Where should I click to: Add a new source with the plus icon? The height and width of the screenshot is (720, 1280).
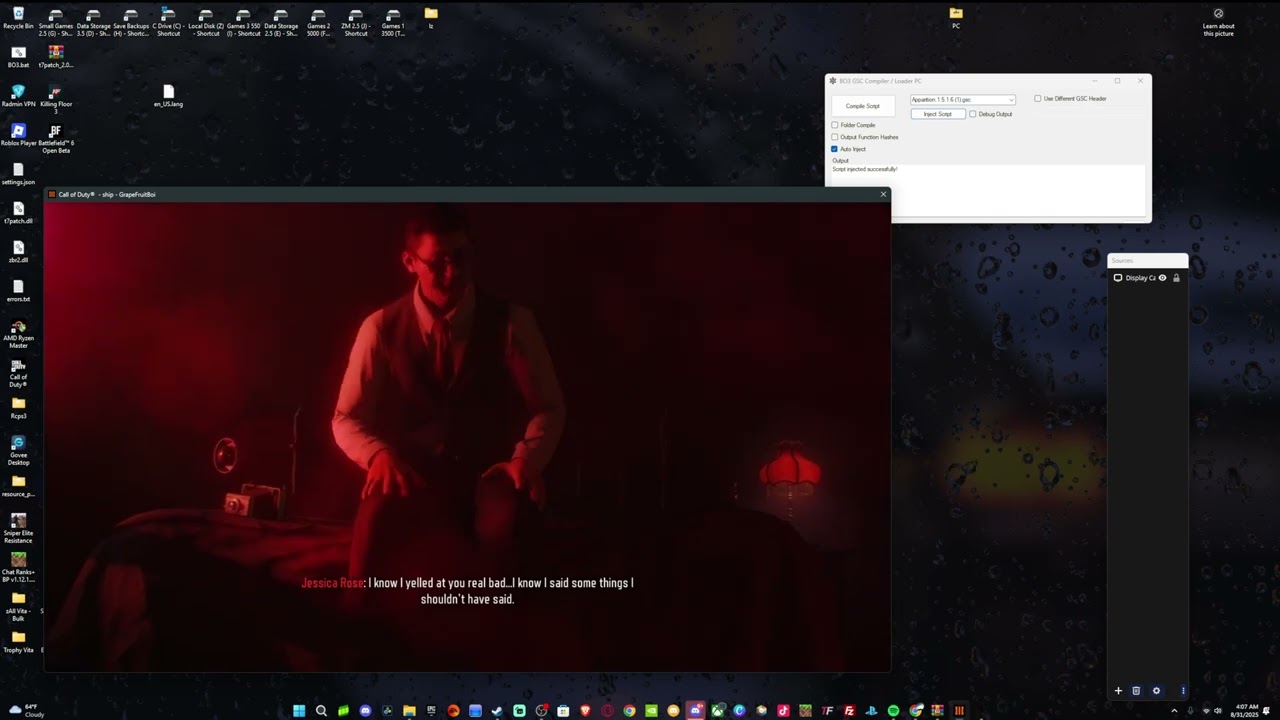1118,691
